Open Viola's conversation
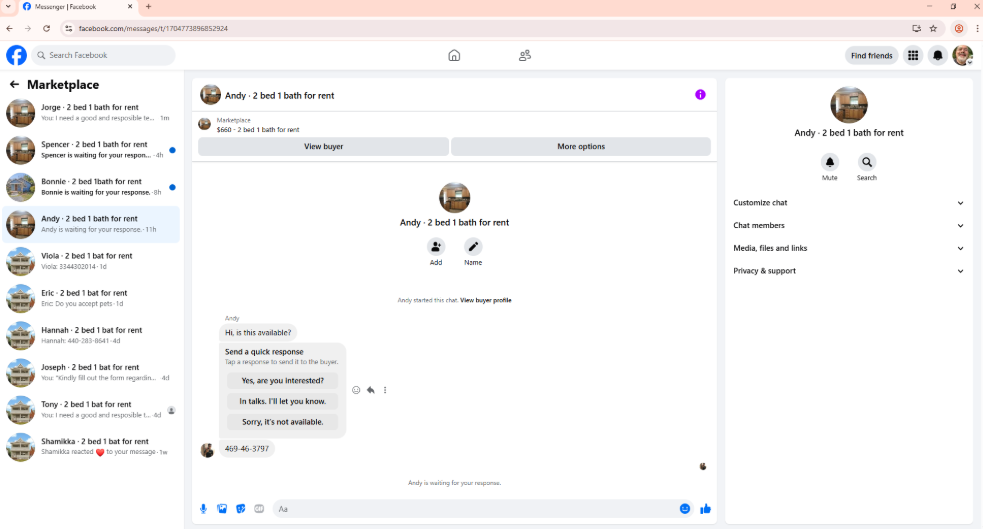Screen dimensions: 983x529 [x=92, y=261]
